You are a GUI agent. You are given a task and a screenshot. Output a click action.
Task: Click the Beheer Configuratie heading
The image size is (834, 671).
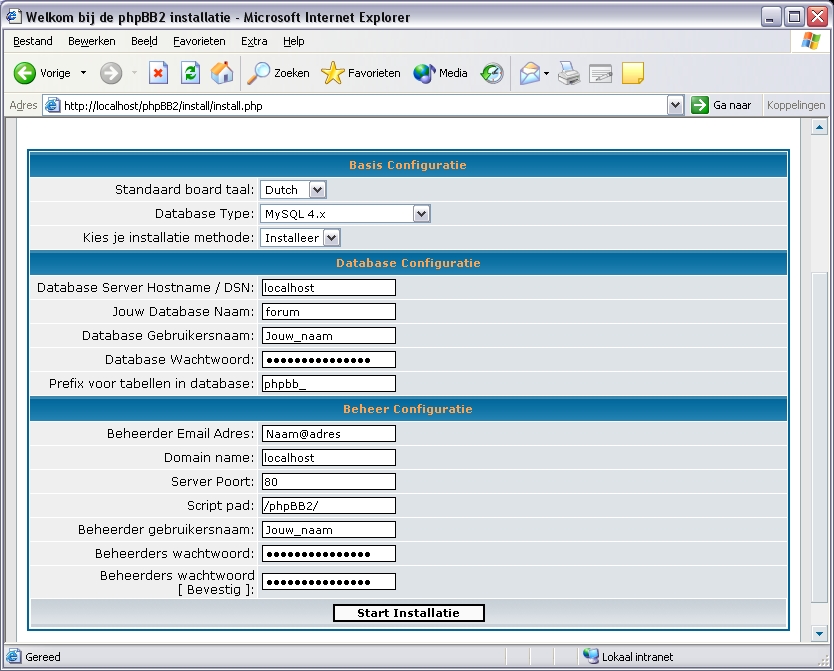click(408, 409)
